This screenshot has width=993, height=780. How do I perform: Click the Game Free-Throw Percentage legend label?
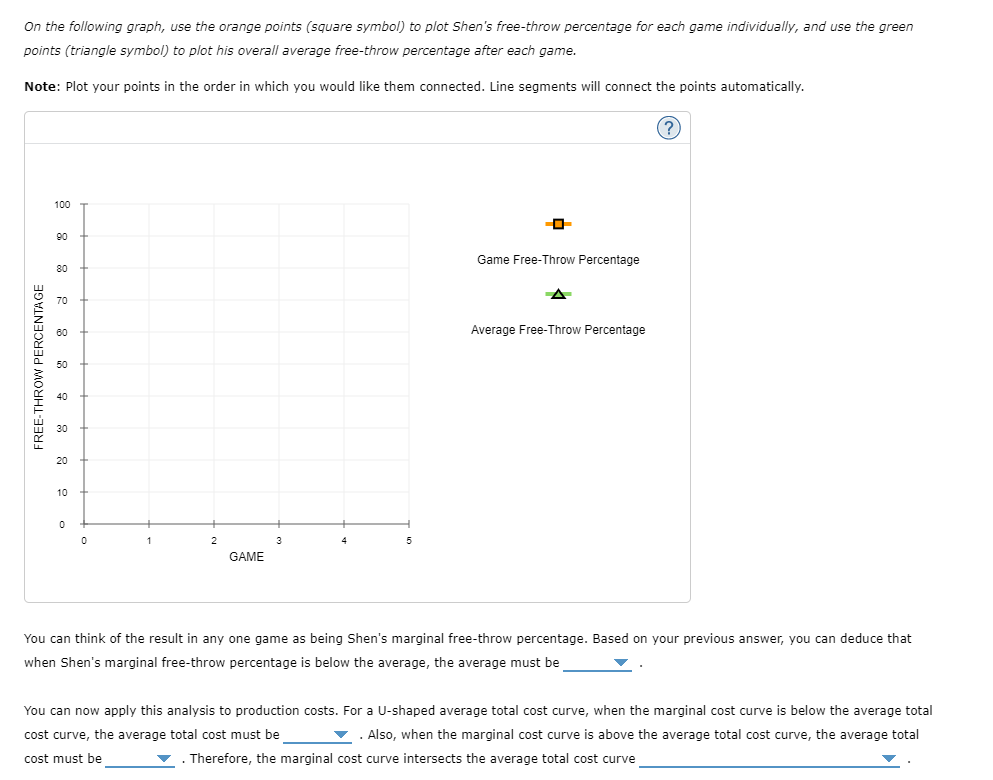point(557,259)
